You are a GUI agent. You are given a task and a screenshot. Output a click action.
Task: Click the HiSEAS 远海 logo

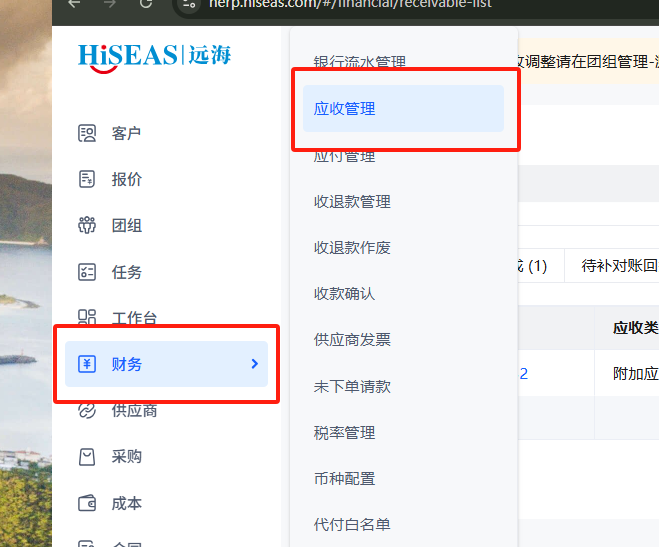(155, 55)
